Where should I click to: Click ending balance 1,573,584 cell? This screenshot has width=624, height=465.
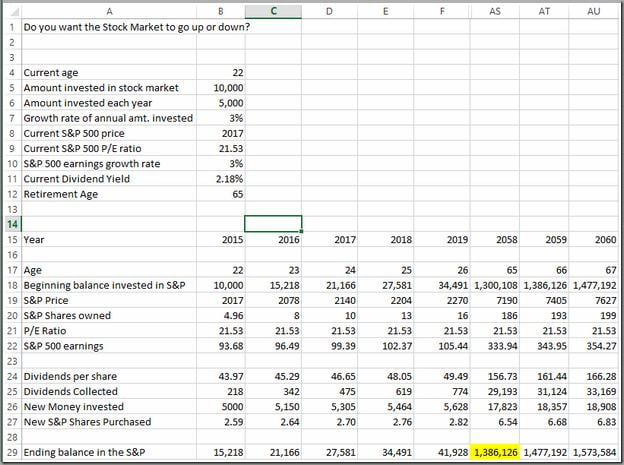[x=593, y=452]
